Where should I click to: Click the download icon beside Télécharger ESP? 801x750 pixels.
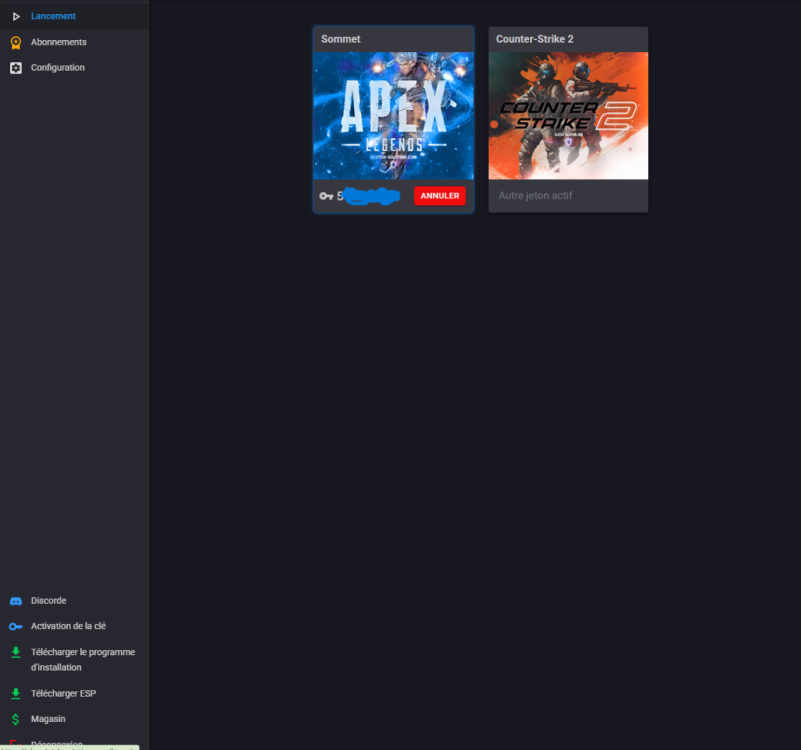pos(15,693)
